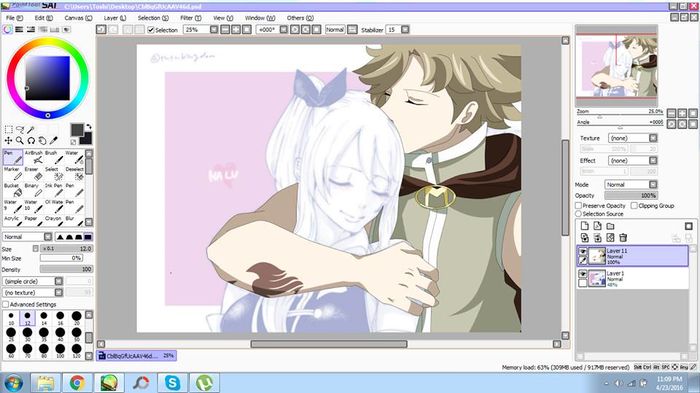The image size is (700, 393).
Task: Toggle the Selection checkbox in toolbar
Action: coord(151,30)
